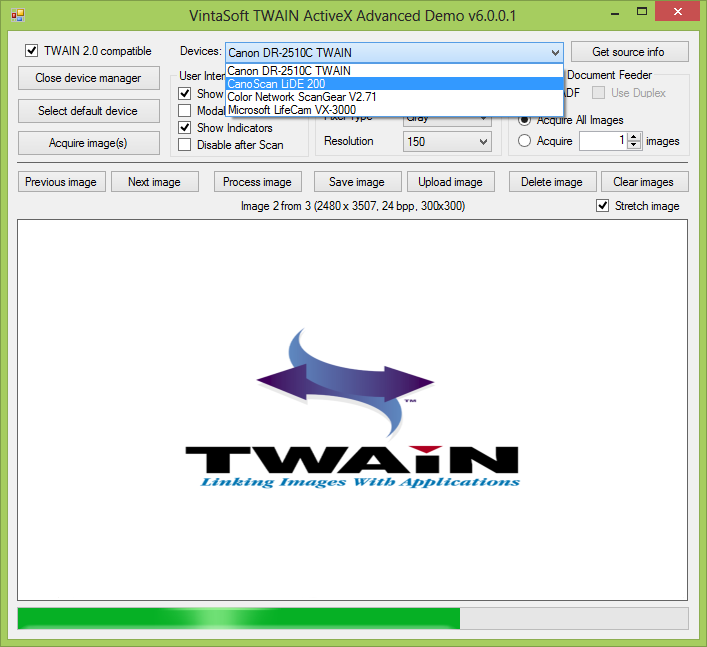
Task: Uncheck the Show Indicators checkbox
Action: (x=185, y=128)
